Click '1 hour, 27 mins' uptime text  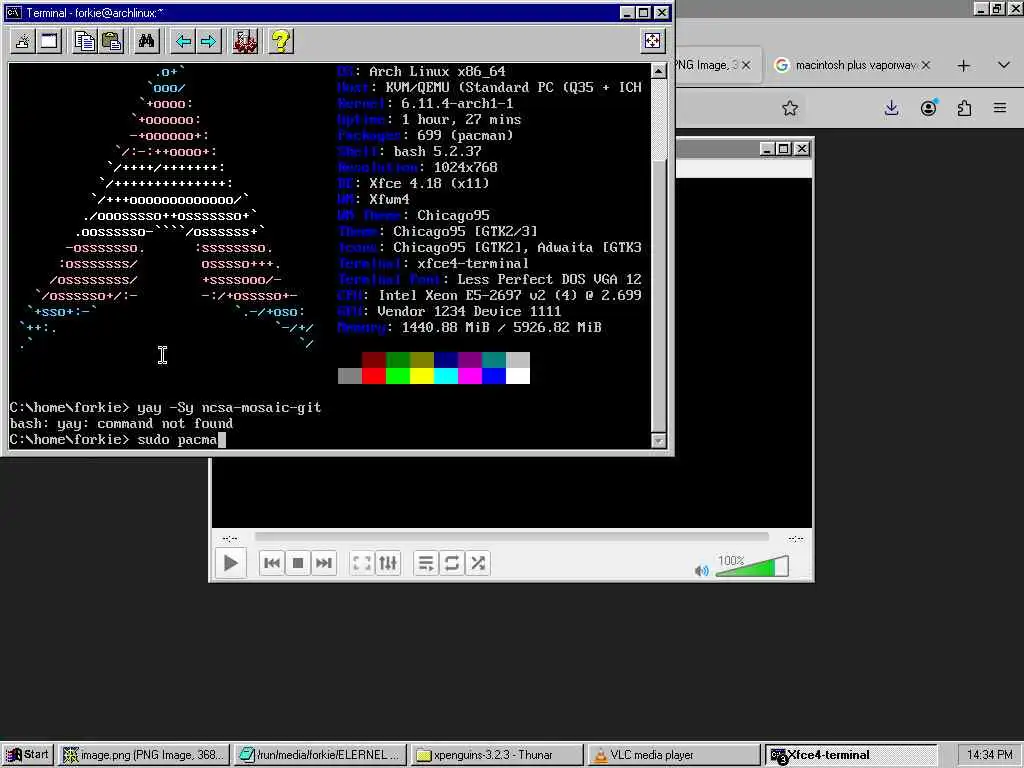461,120
